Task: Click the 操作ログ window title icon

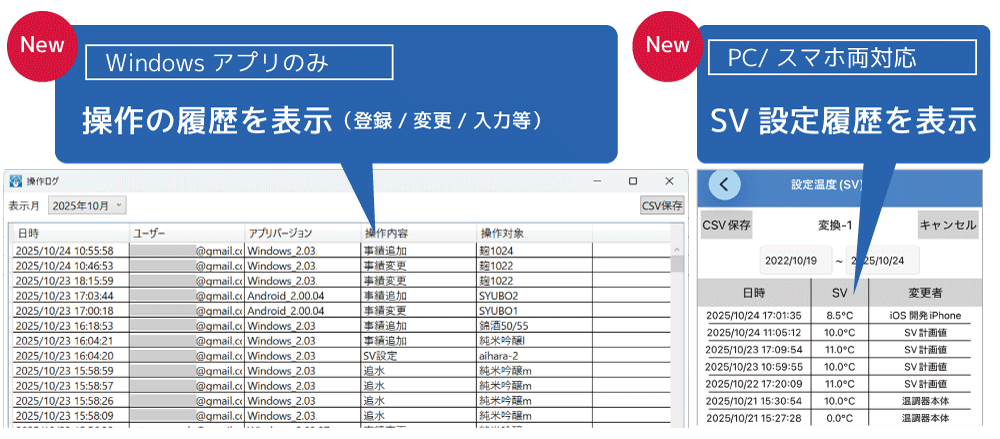Action: point(16,181)
